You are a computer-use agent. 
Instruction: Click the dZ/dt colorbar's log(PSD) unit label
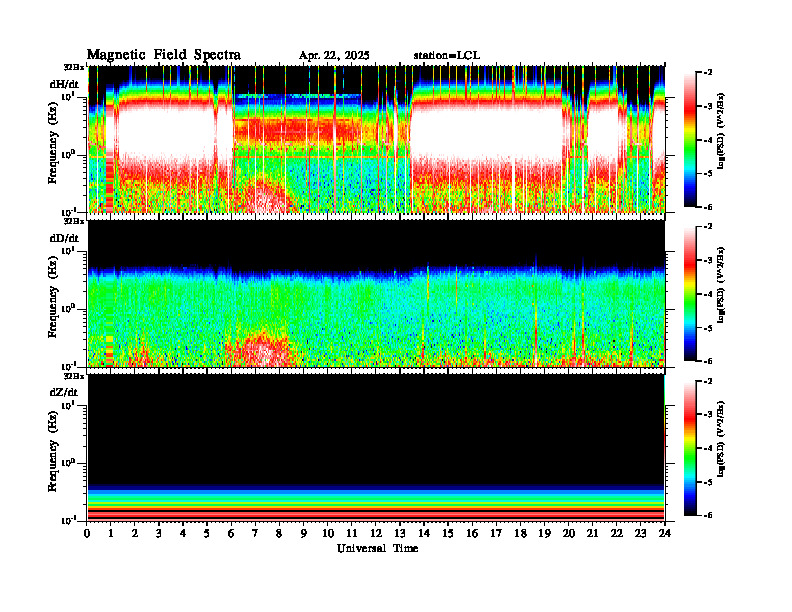(x=721, y=439)
